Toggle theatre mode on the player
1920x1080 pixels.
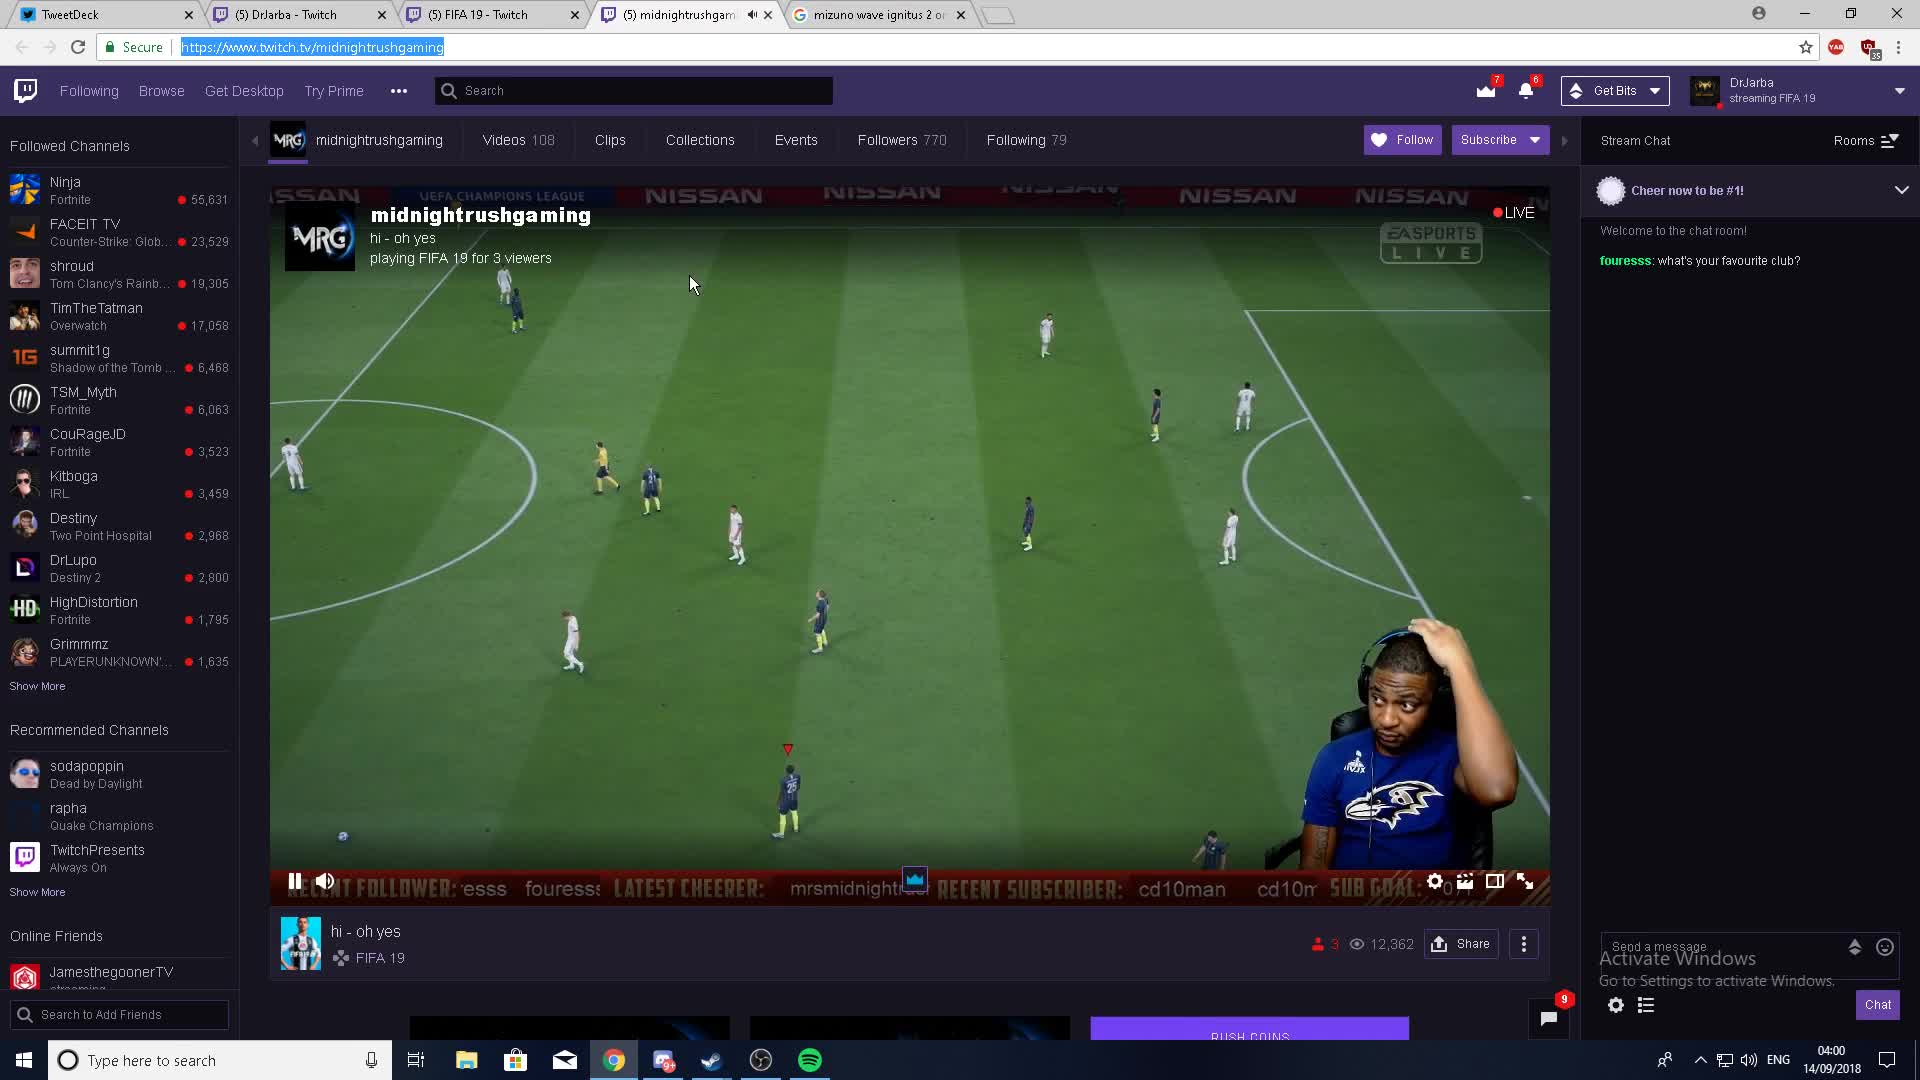(1495, 881)
